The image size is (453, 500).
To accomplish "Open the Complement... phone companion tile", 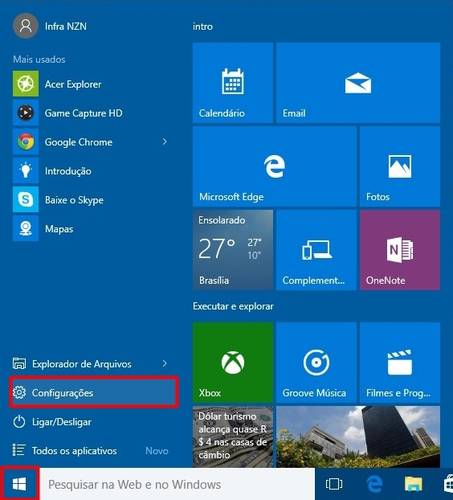I will click(x=316, y=250).
